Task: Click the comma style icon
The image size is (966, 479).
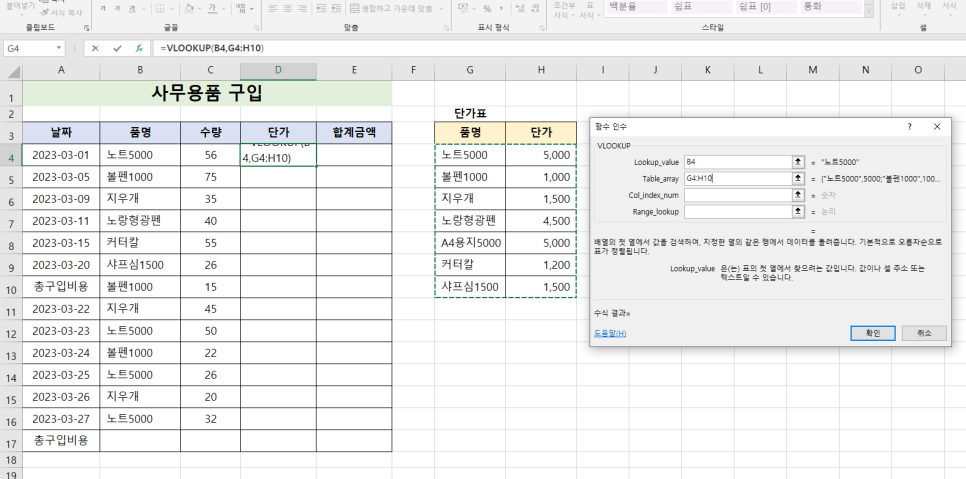Action: pos(501,9)
